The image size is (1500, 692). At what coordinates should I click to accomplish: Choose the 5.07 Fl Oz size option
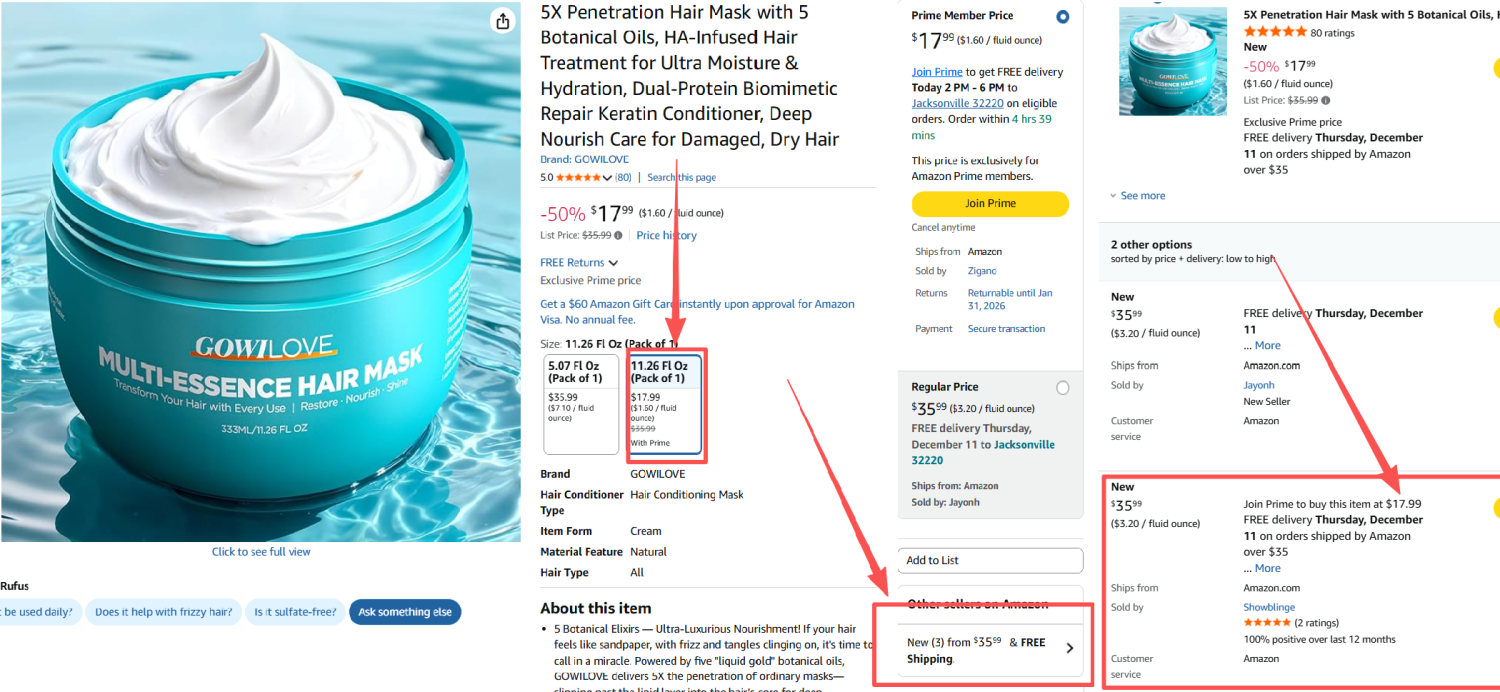tap(581, 404)
